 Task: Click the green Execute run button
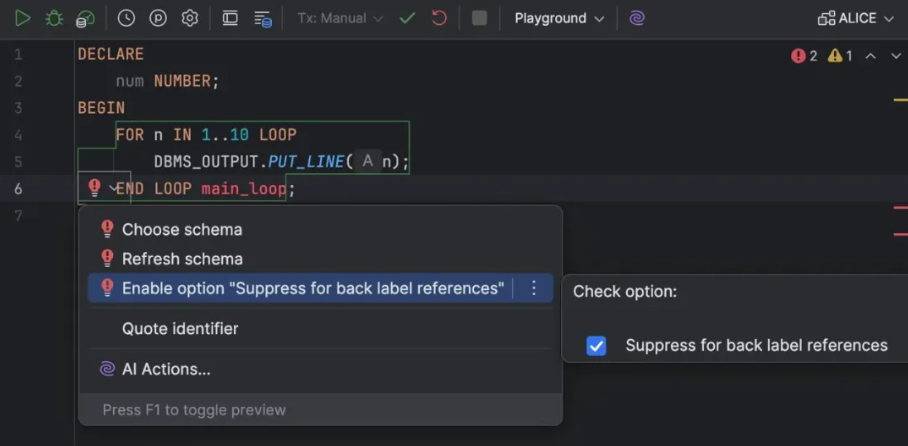tap(22, 18)
